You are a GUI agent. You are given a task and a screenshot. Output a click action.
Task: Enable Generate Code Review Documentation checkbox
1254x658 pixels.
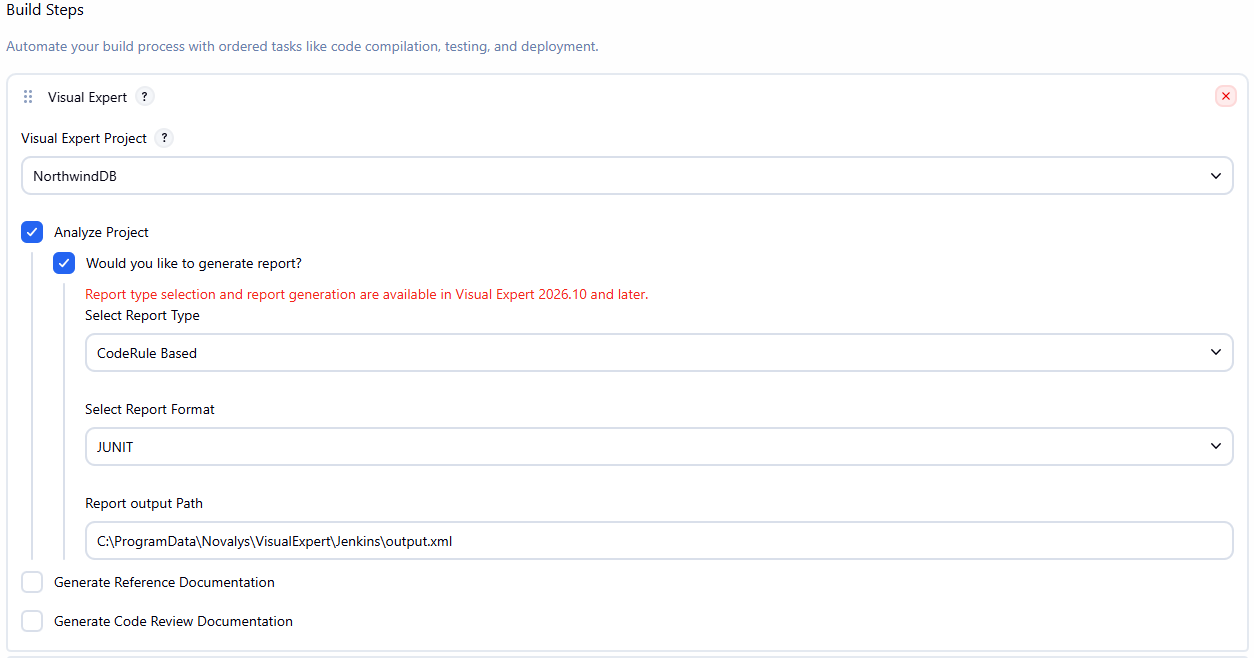32,621
